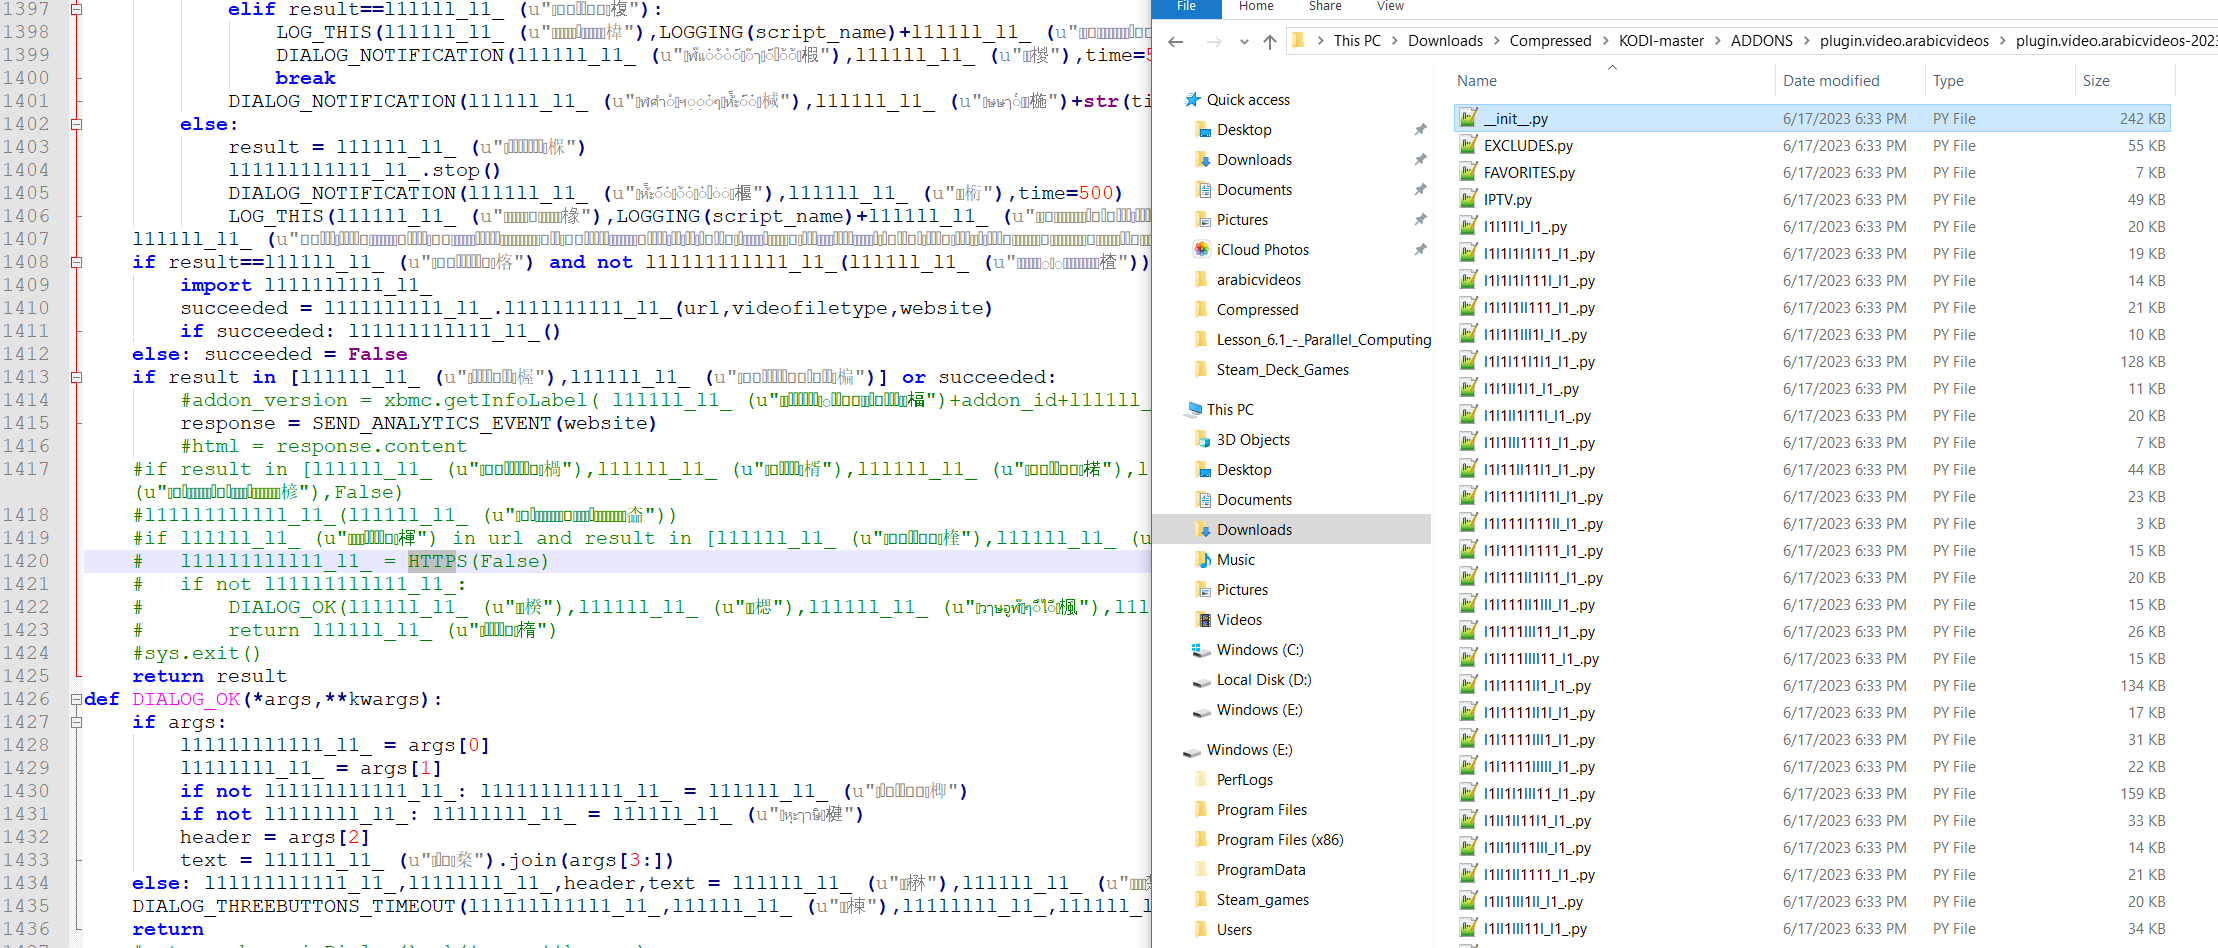This screenshot has width=2218, height=948.
Task: Collapse the else block fold at line 1402
Action: [76, 124]
